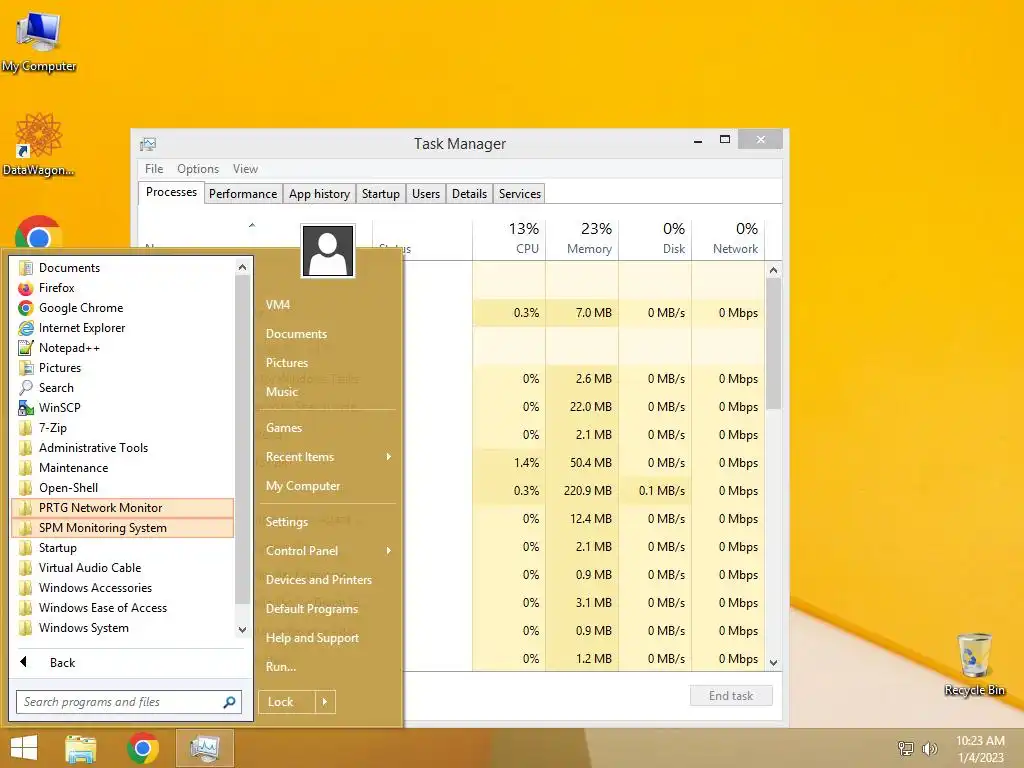Image resolution: width=1024 pixels, height=768 pixels.
Task: Open the Lock button arrow options
Action: (325, 702)
